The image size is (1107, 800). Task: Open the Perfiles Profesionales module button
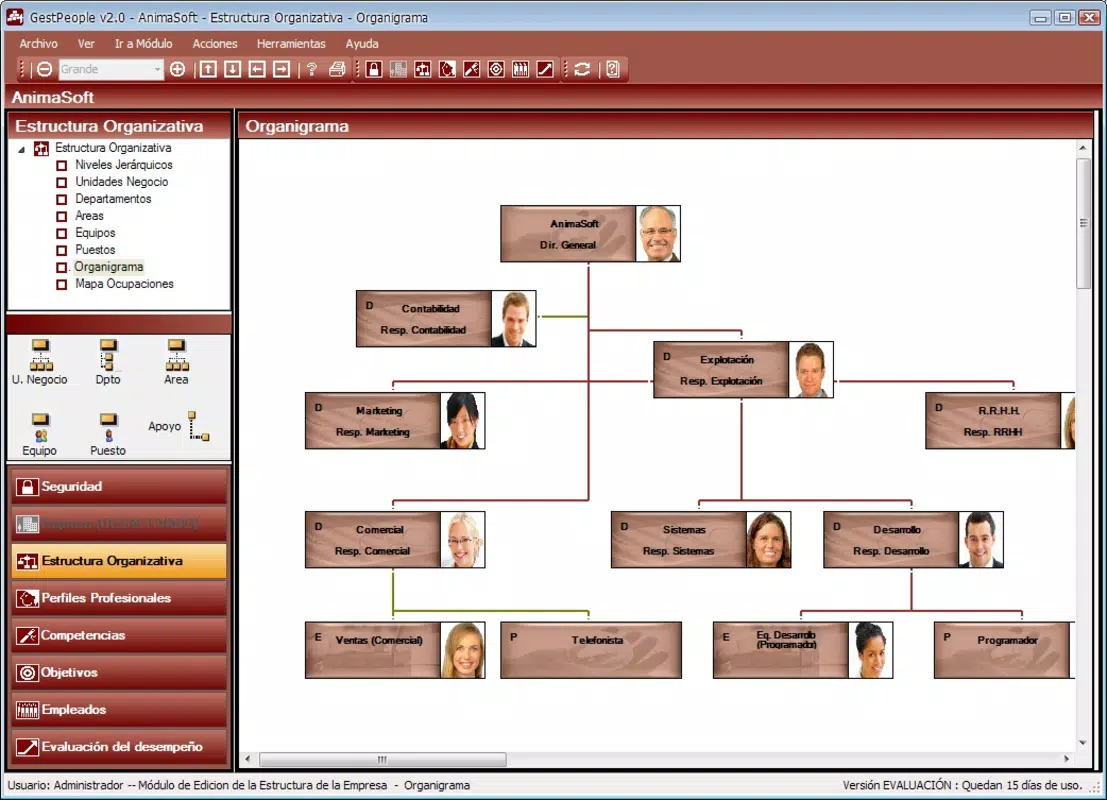[119, 598]
